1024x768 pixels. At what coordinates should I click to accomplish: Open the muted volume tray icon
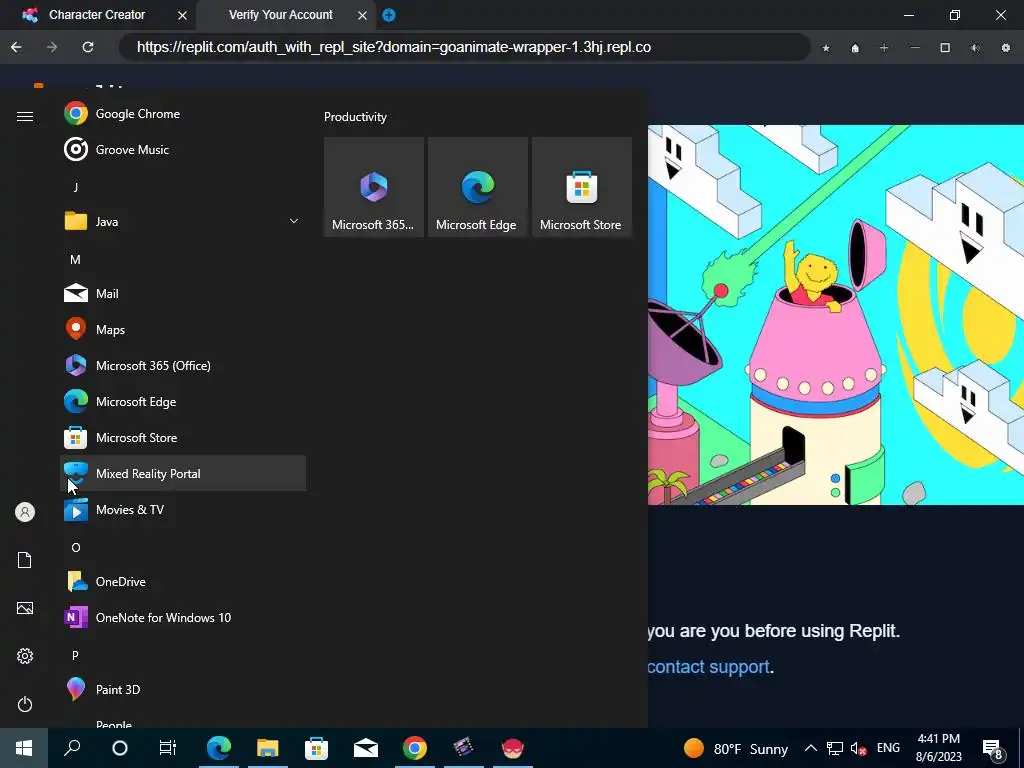(x=858, y=748)
